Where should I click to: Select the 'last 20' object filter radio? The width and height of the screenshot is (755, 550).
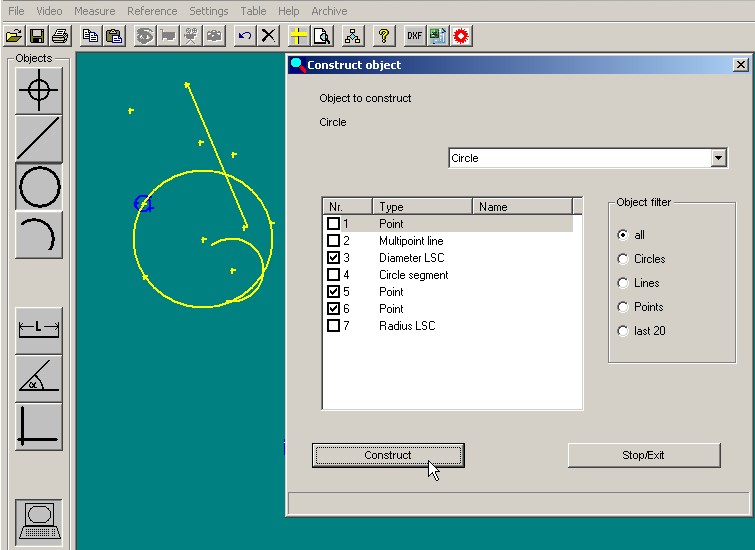click(x=623, y=331)
